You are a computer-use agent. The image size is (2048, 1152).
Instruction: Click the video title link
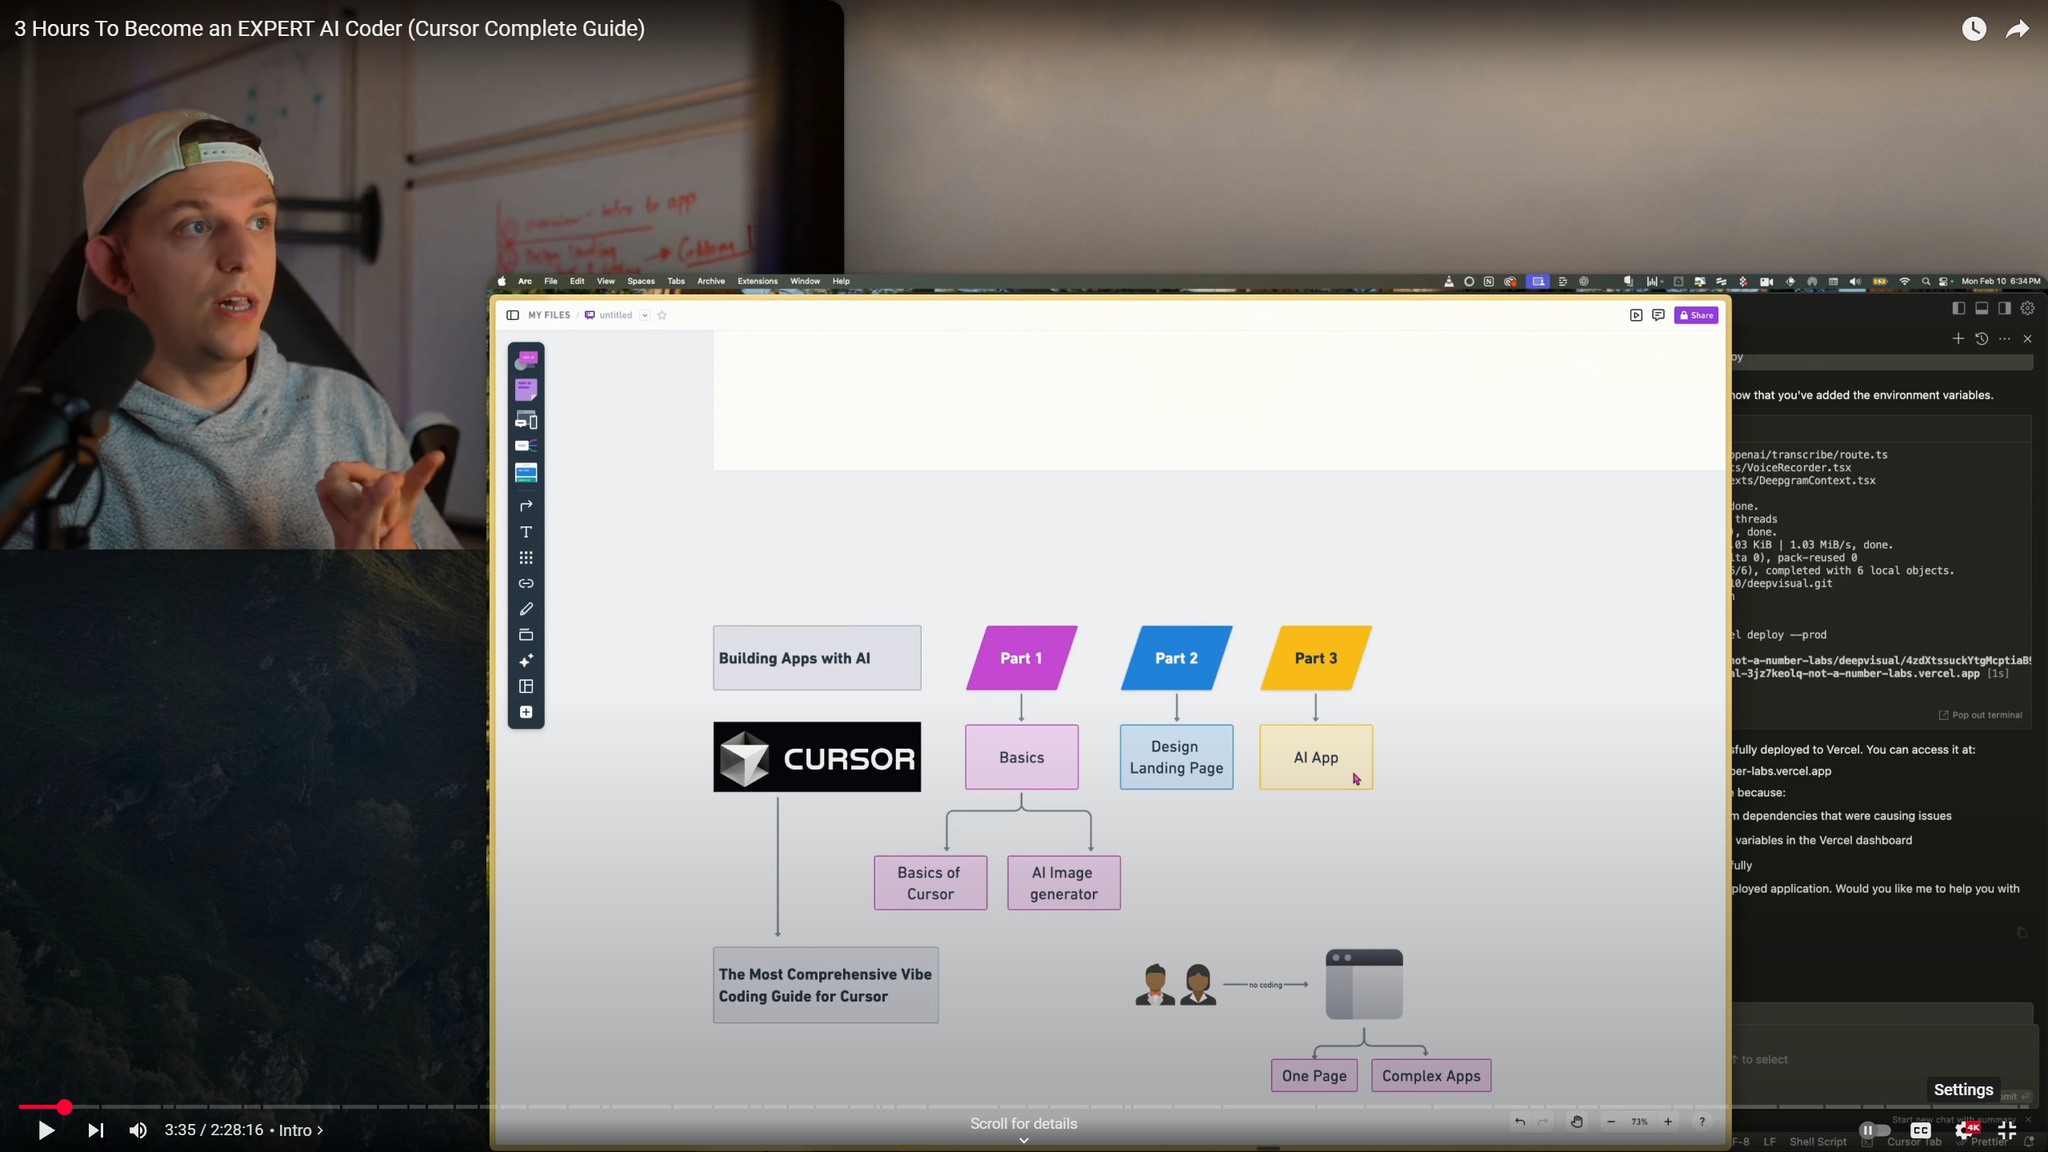click(329, 29)
